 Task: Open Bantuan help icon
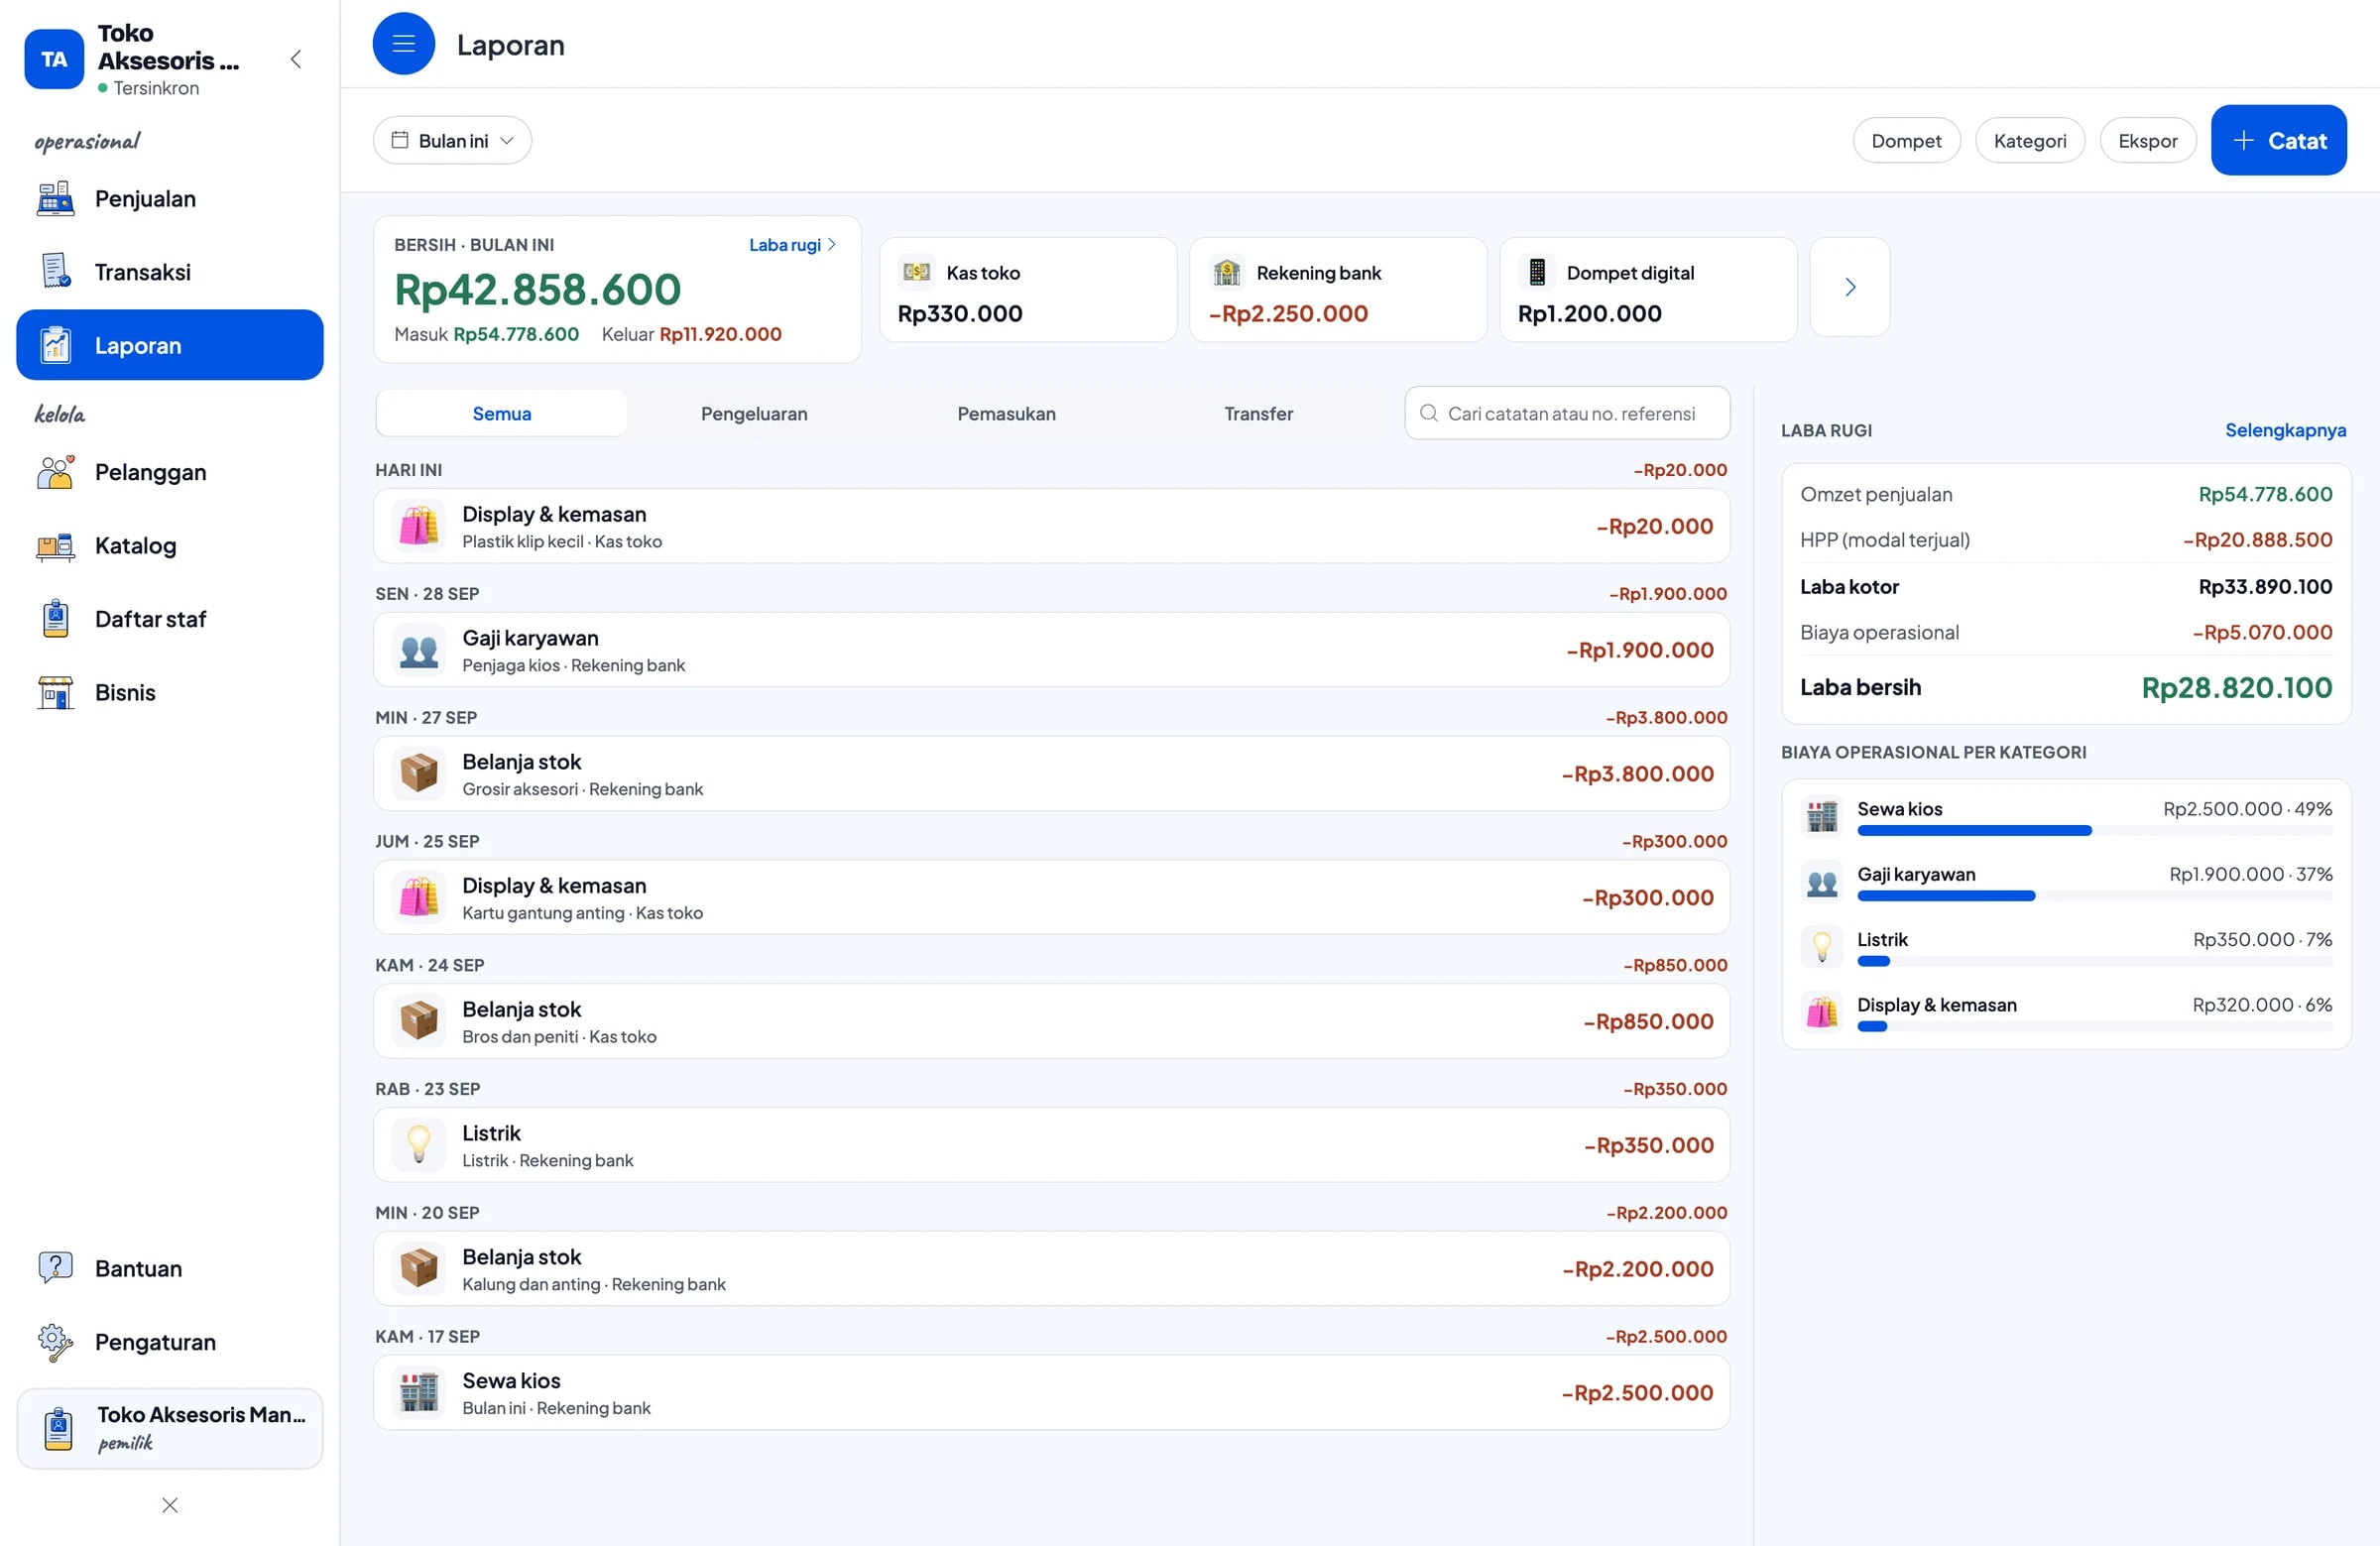[x=56, y=1268]
